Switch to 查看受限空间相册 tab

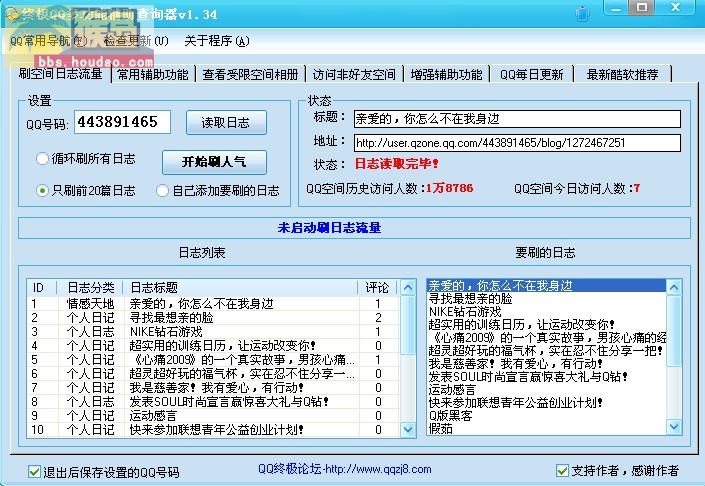pyautogui.click(x=250, y=74)
